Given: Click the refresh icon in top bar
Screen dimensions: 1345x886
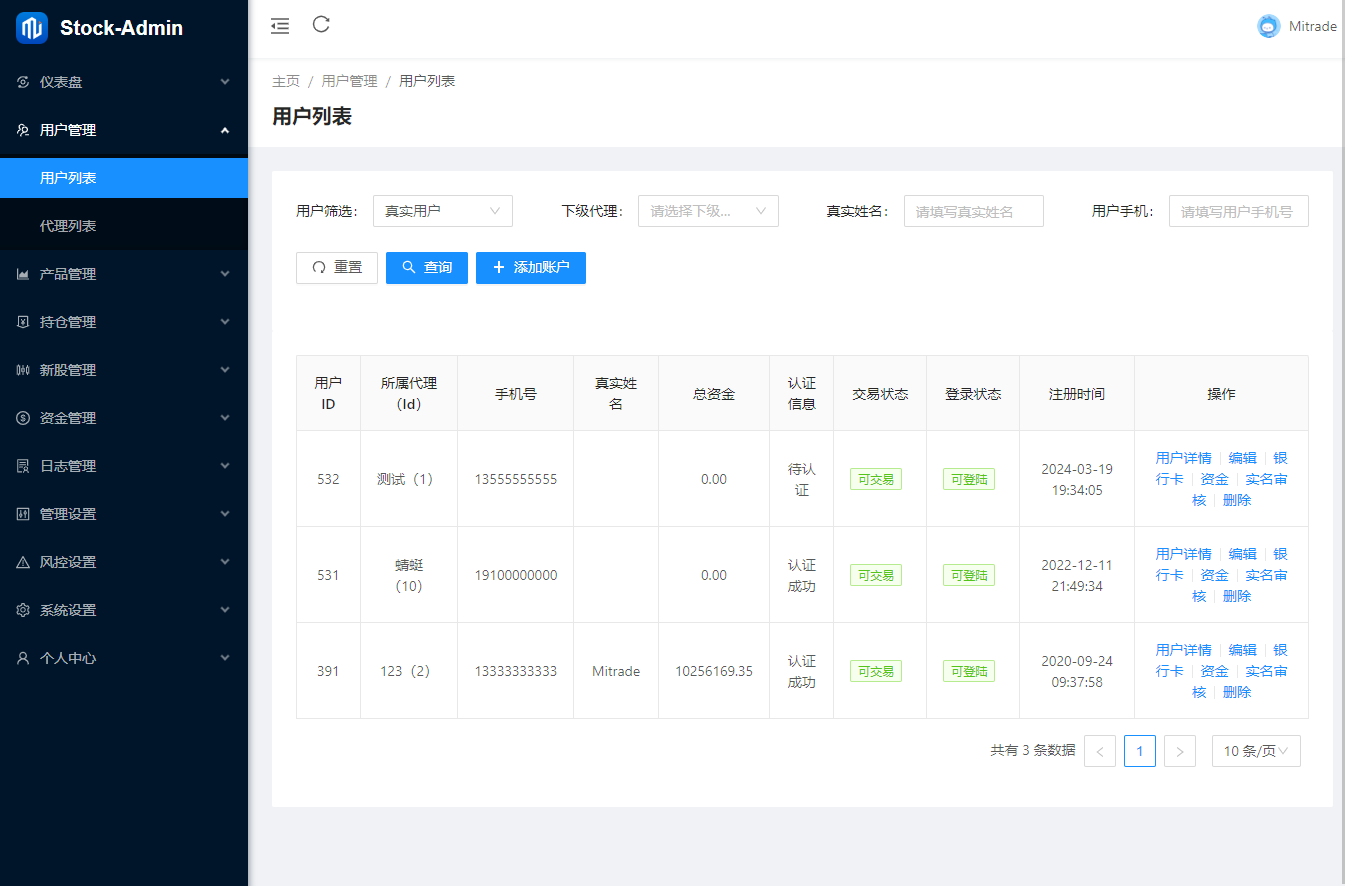Looking at the screenshot, I should [321, 25].
